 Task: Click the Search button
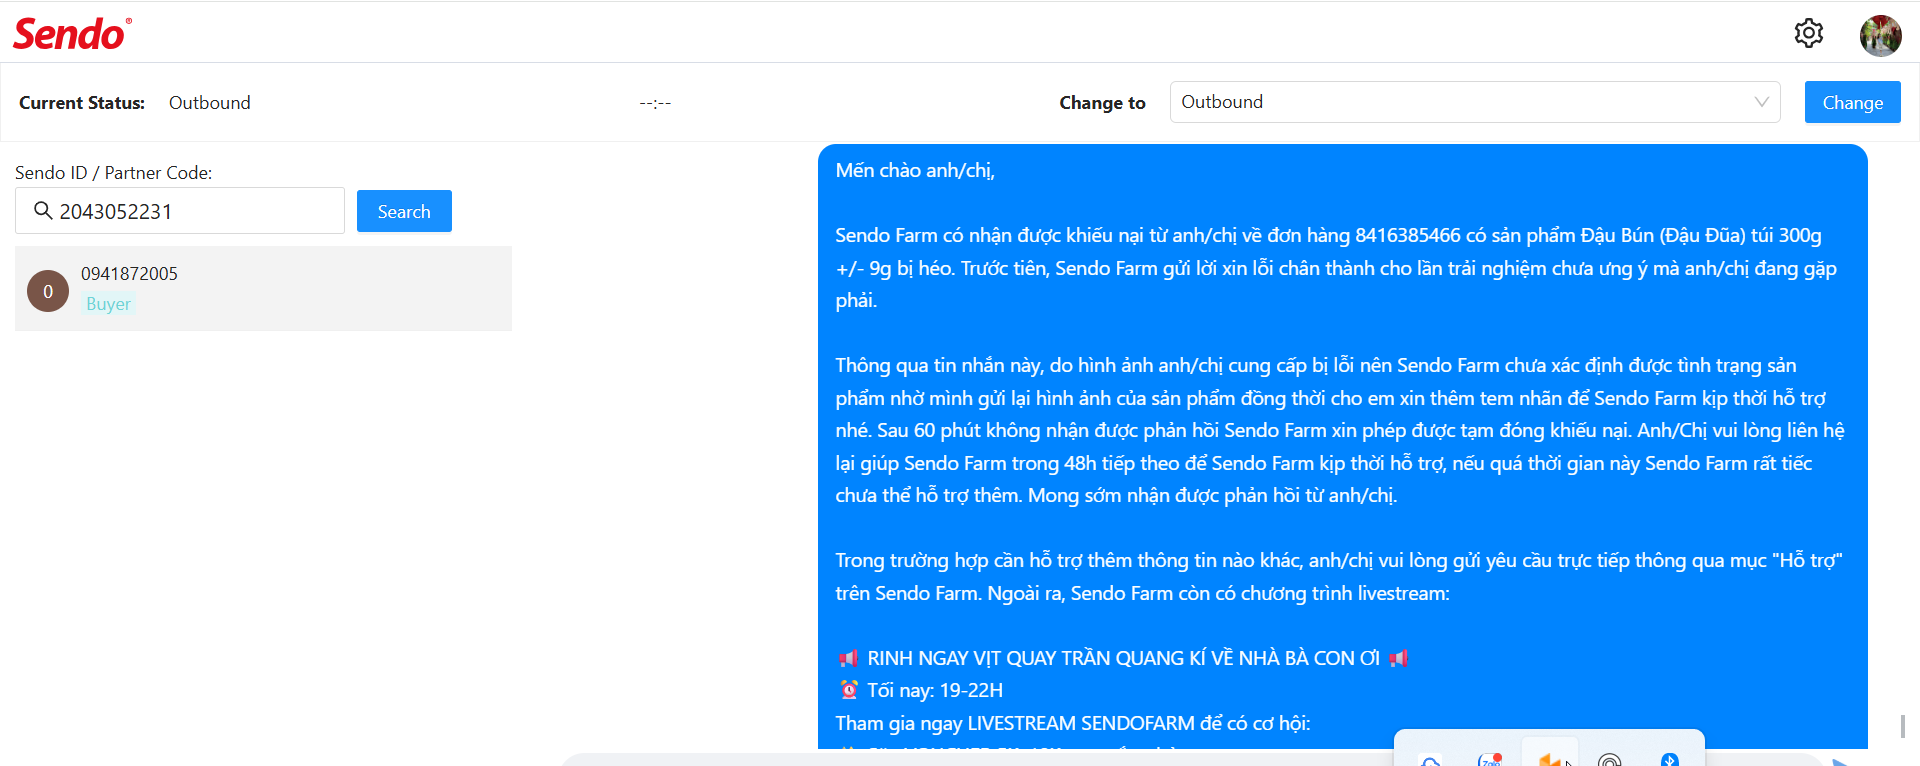coord(404,211)
